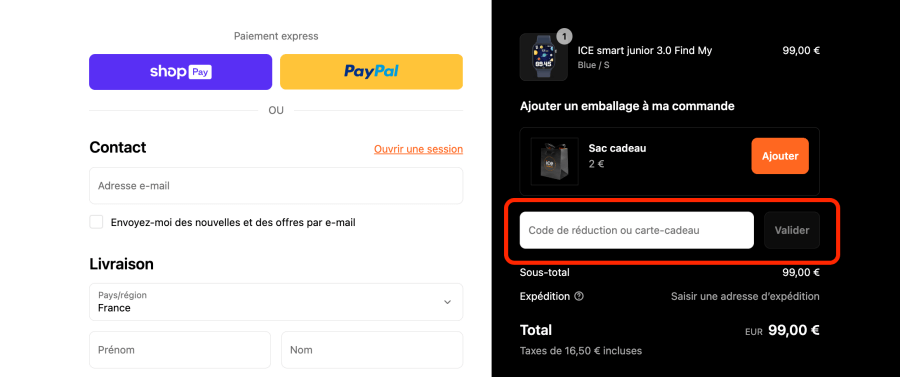Pay with the Shop Pay button
900x377 pixels.
coord(180,72)
